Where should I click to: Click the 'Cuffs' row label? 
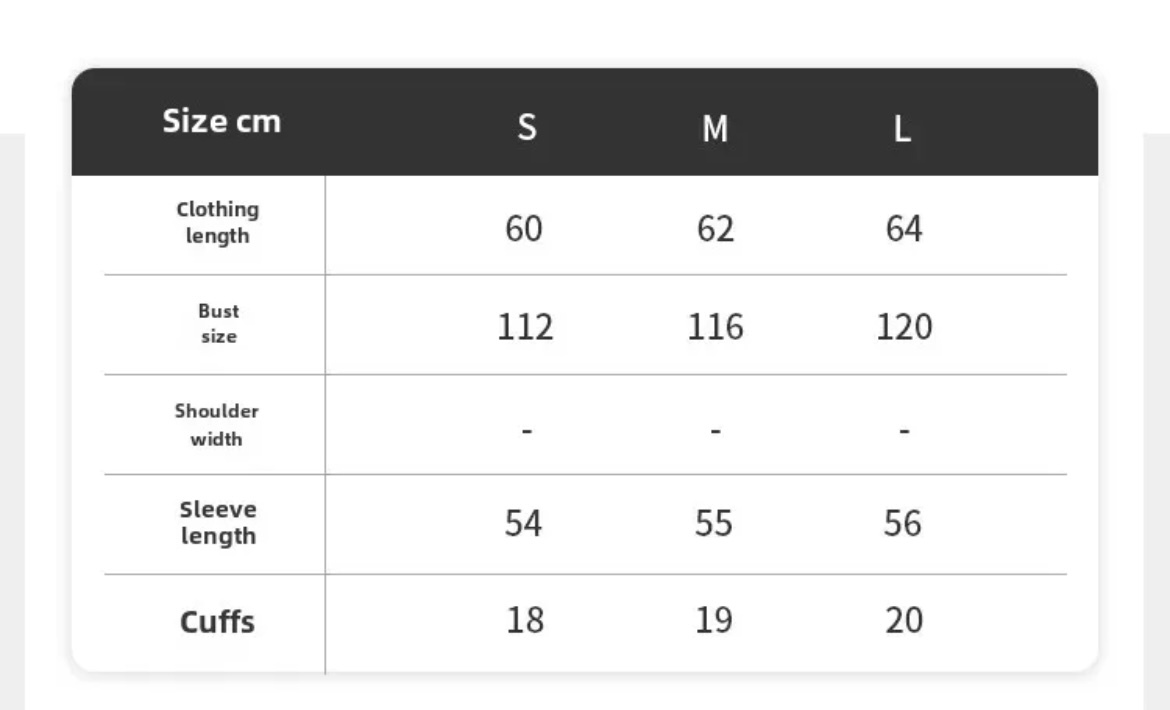click(217, 622)
